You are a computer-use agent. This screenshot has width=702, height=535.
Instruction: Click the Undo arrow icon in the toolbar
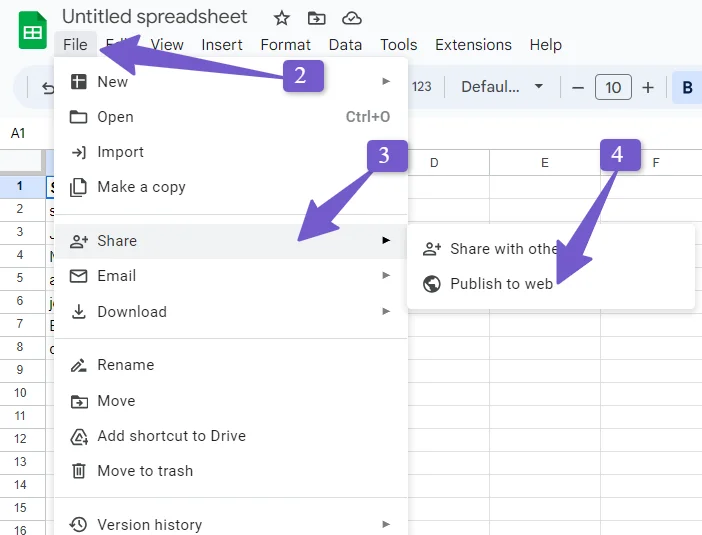point(48,88)
